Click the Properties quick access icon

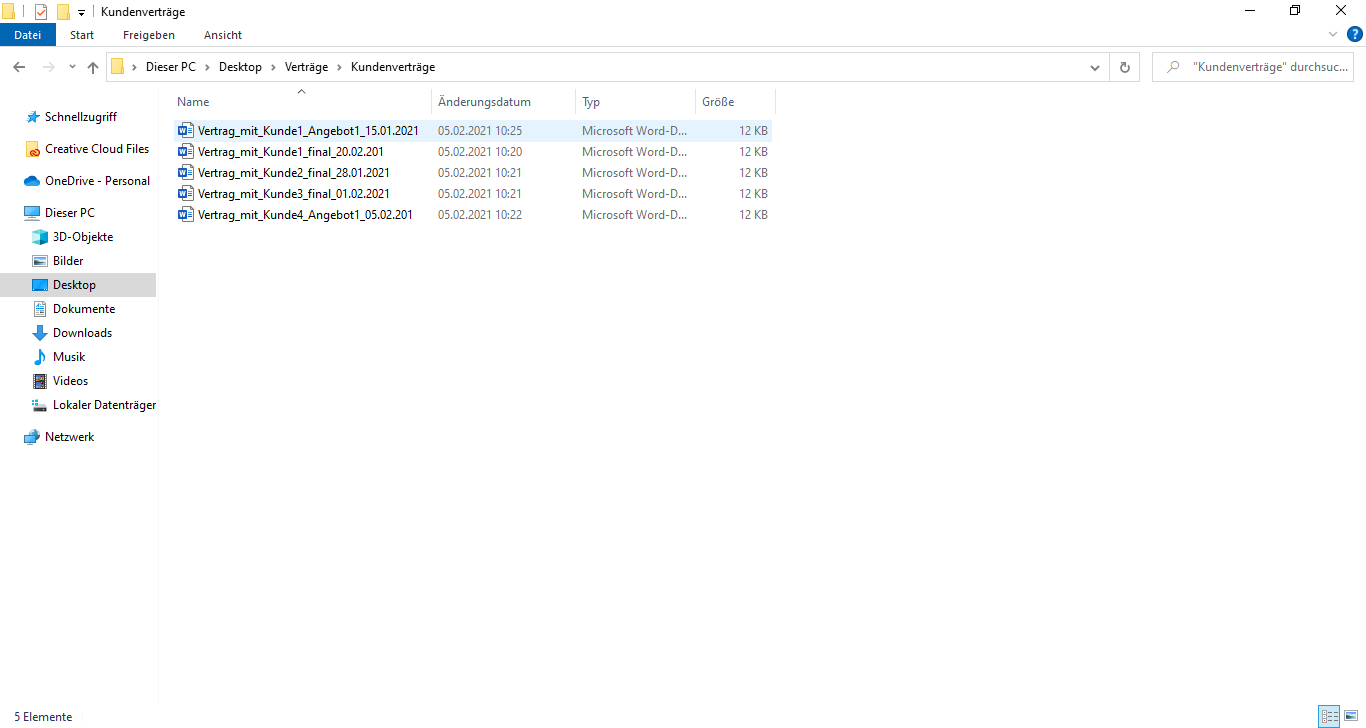pyautogui.click(x=41, y=12)
